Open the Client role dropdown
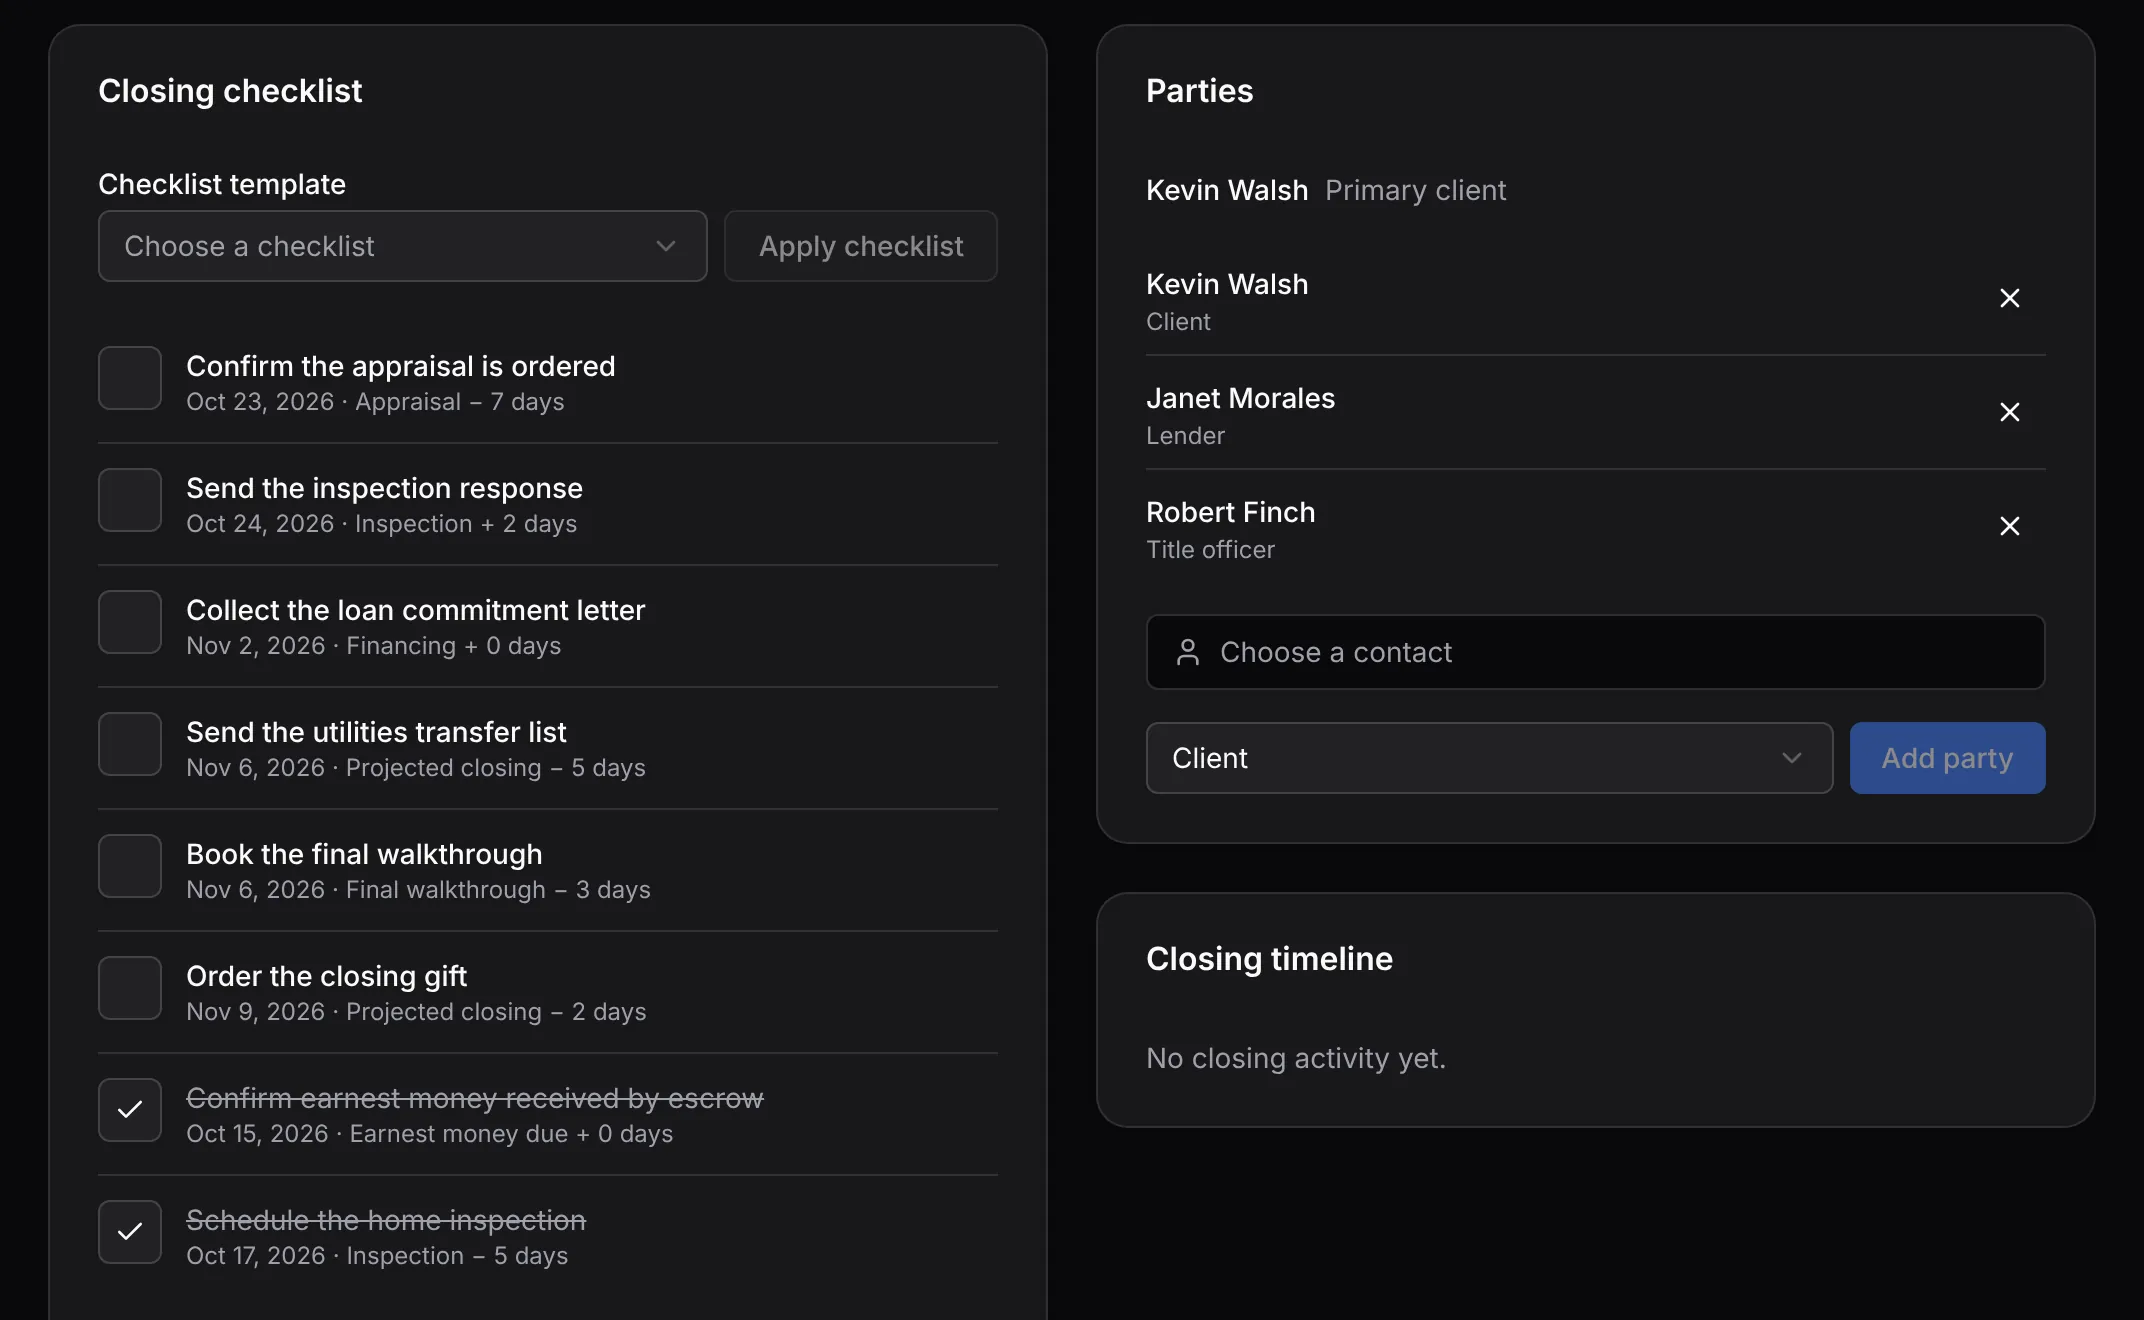Viewport: 2144px width, 1320px height. (1489, 758)
